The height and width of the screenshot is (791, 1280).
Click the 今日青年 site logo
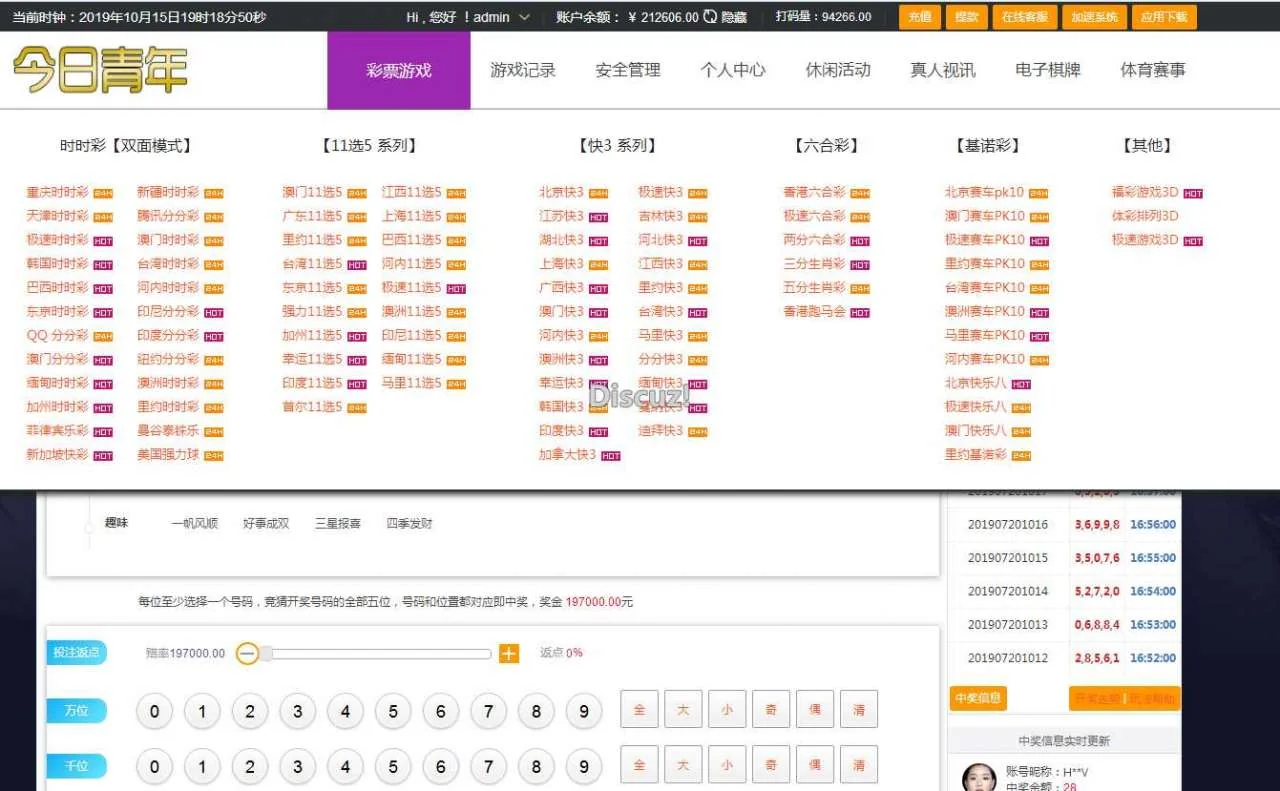pos(100,71)
